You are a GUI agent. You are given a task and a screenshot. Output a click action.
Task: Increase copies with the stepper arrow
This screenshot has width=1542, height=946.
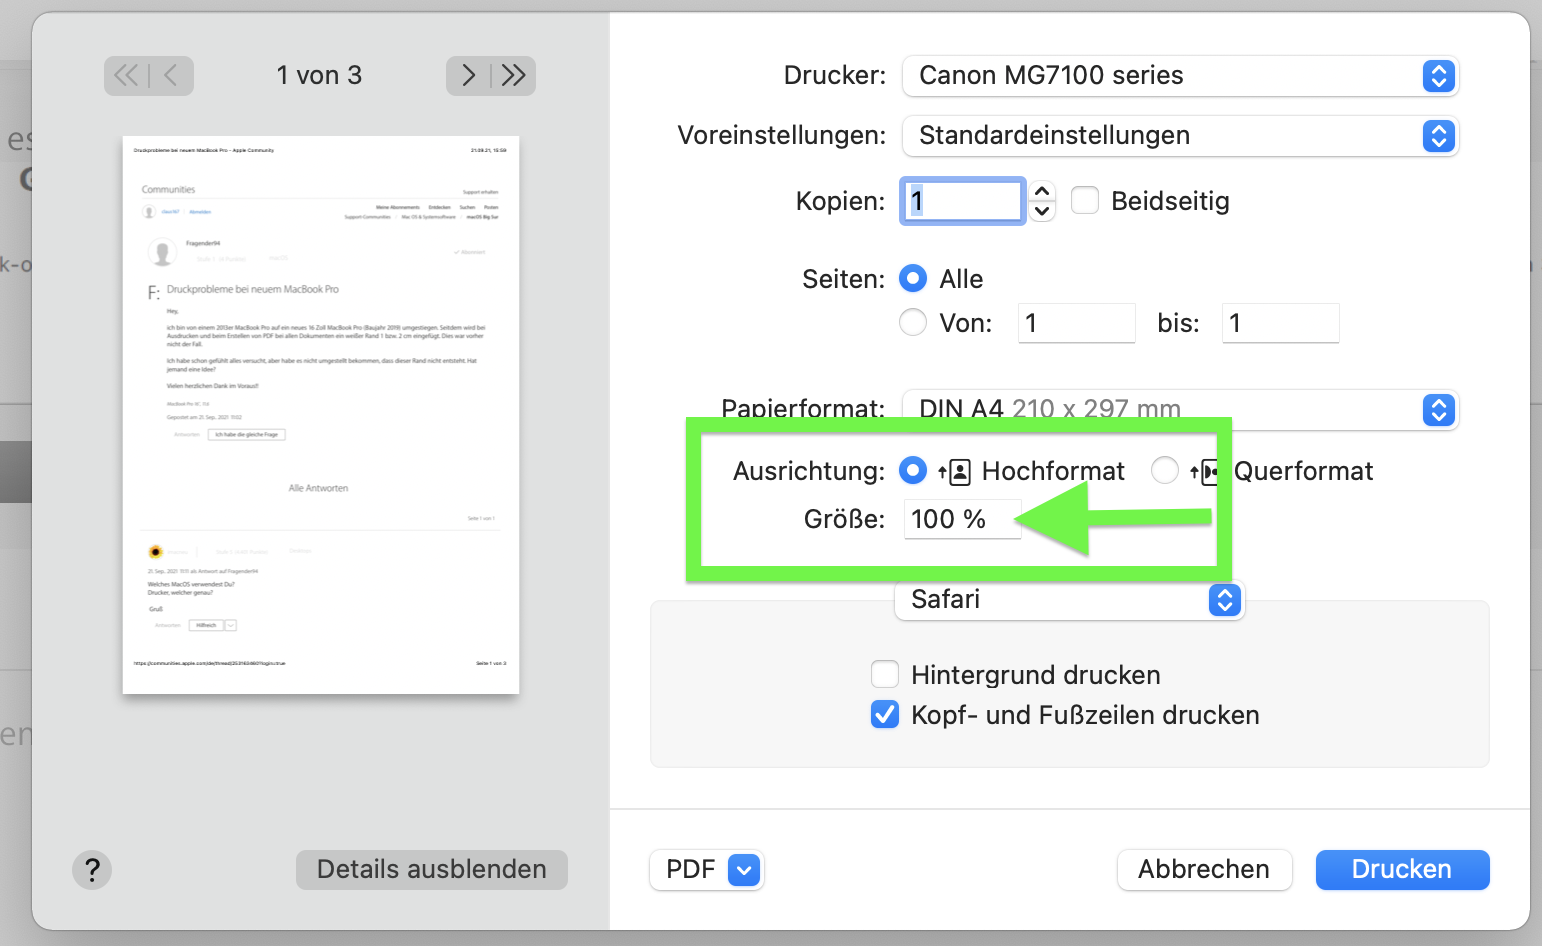coord(1042,191)
